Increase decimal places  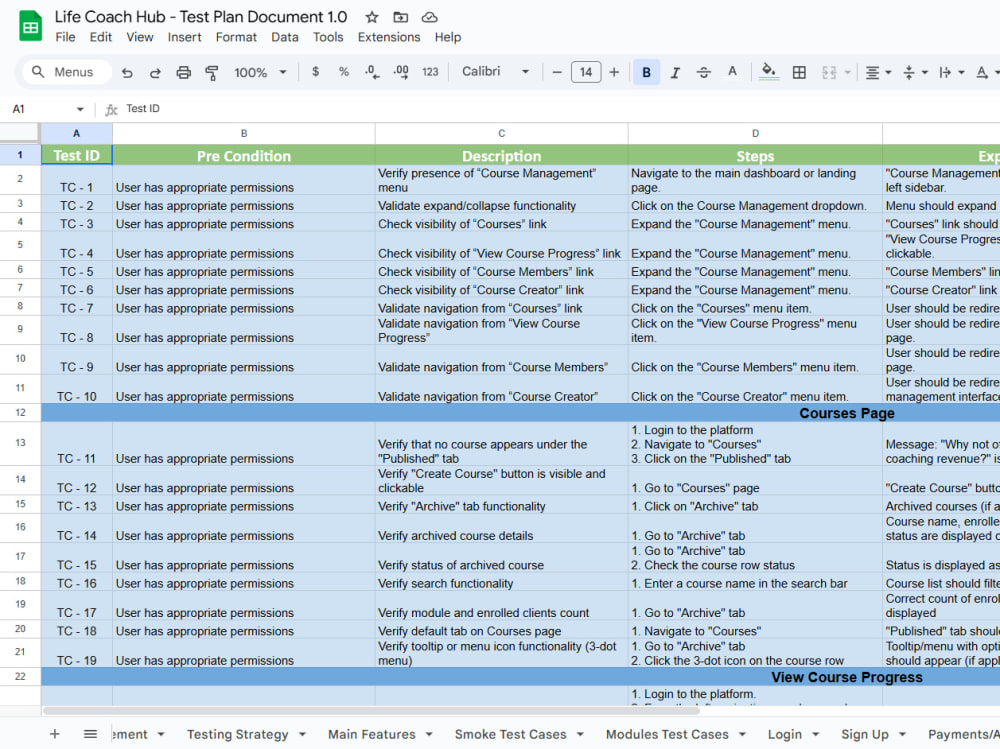pos(401,72)
